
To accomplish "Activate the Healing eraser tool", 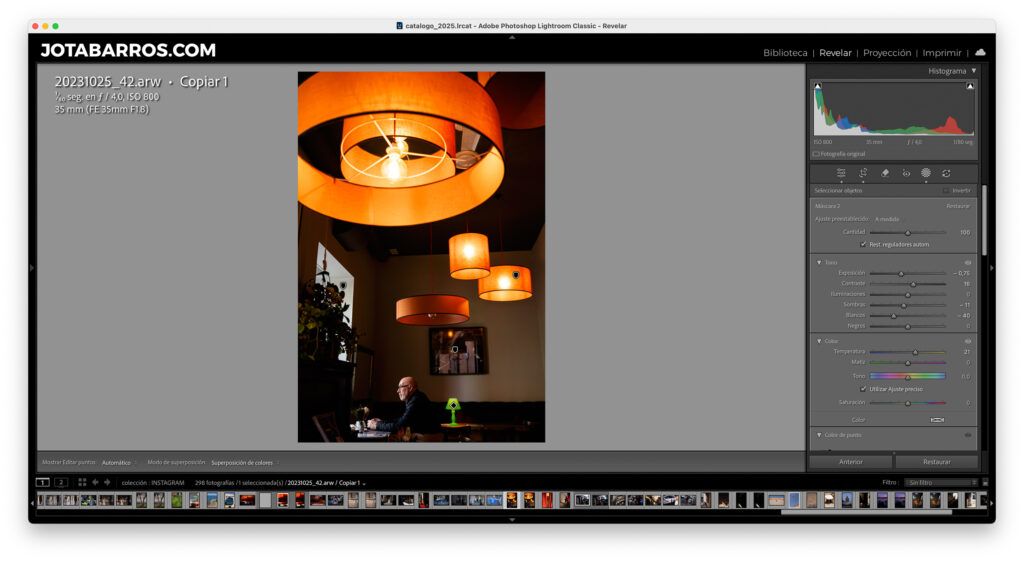I will pos(885,173).
